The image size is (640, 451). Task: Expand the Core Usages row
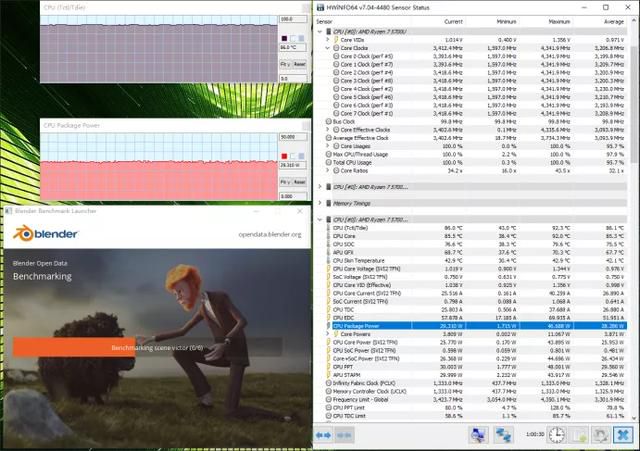(x=327, y=146)
